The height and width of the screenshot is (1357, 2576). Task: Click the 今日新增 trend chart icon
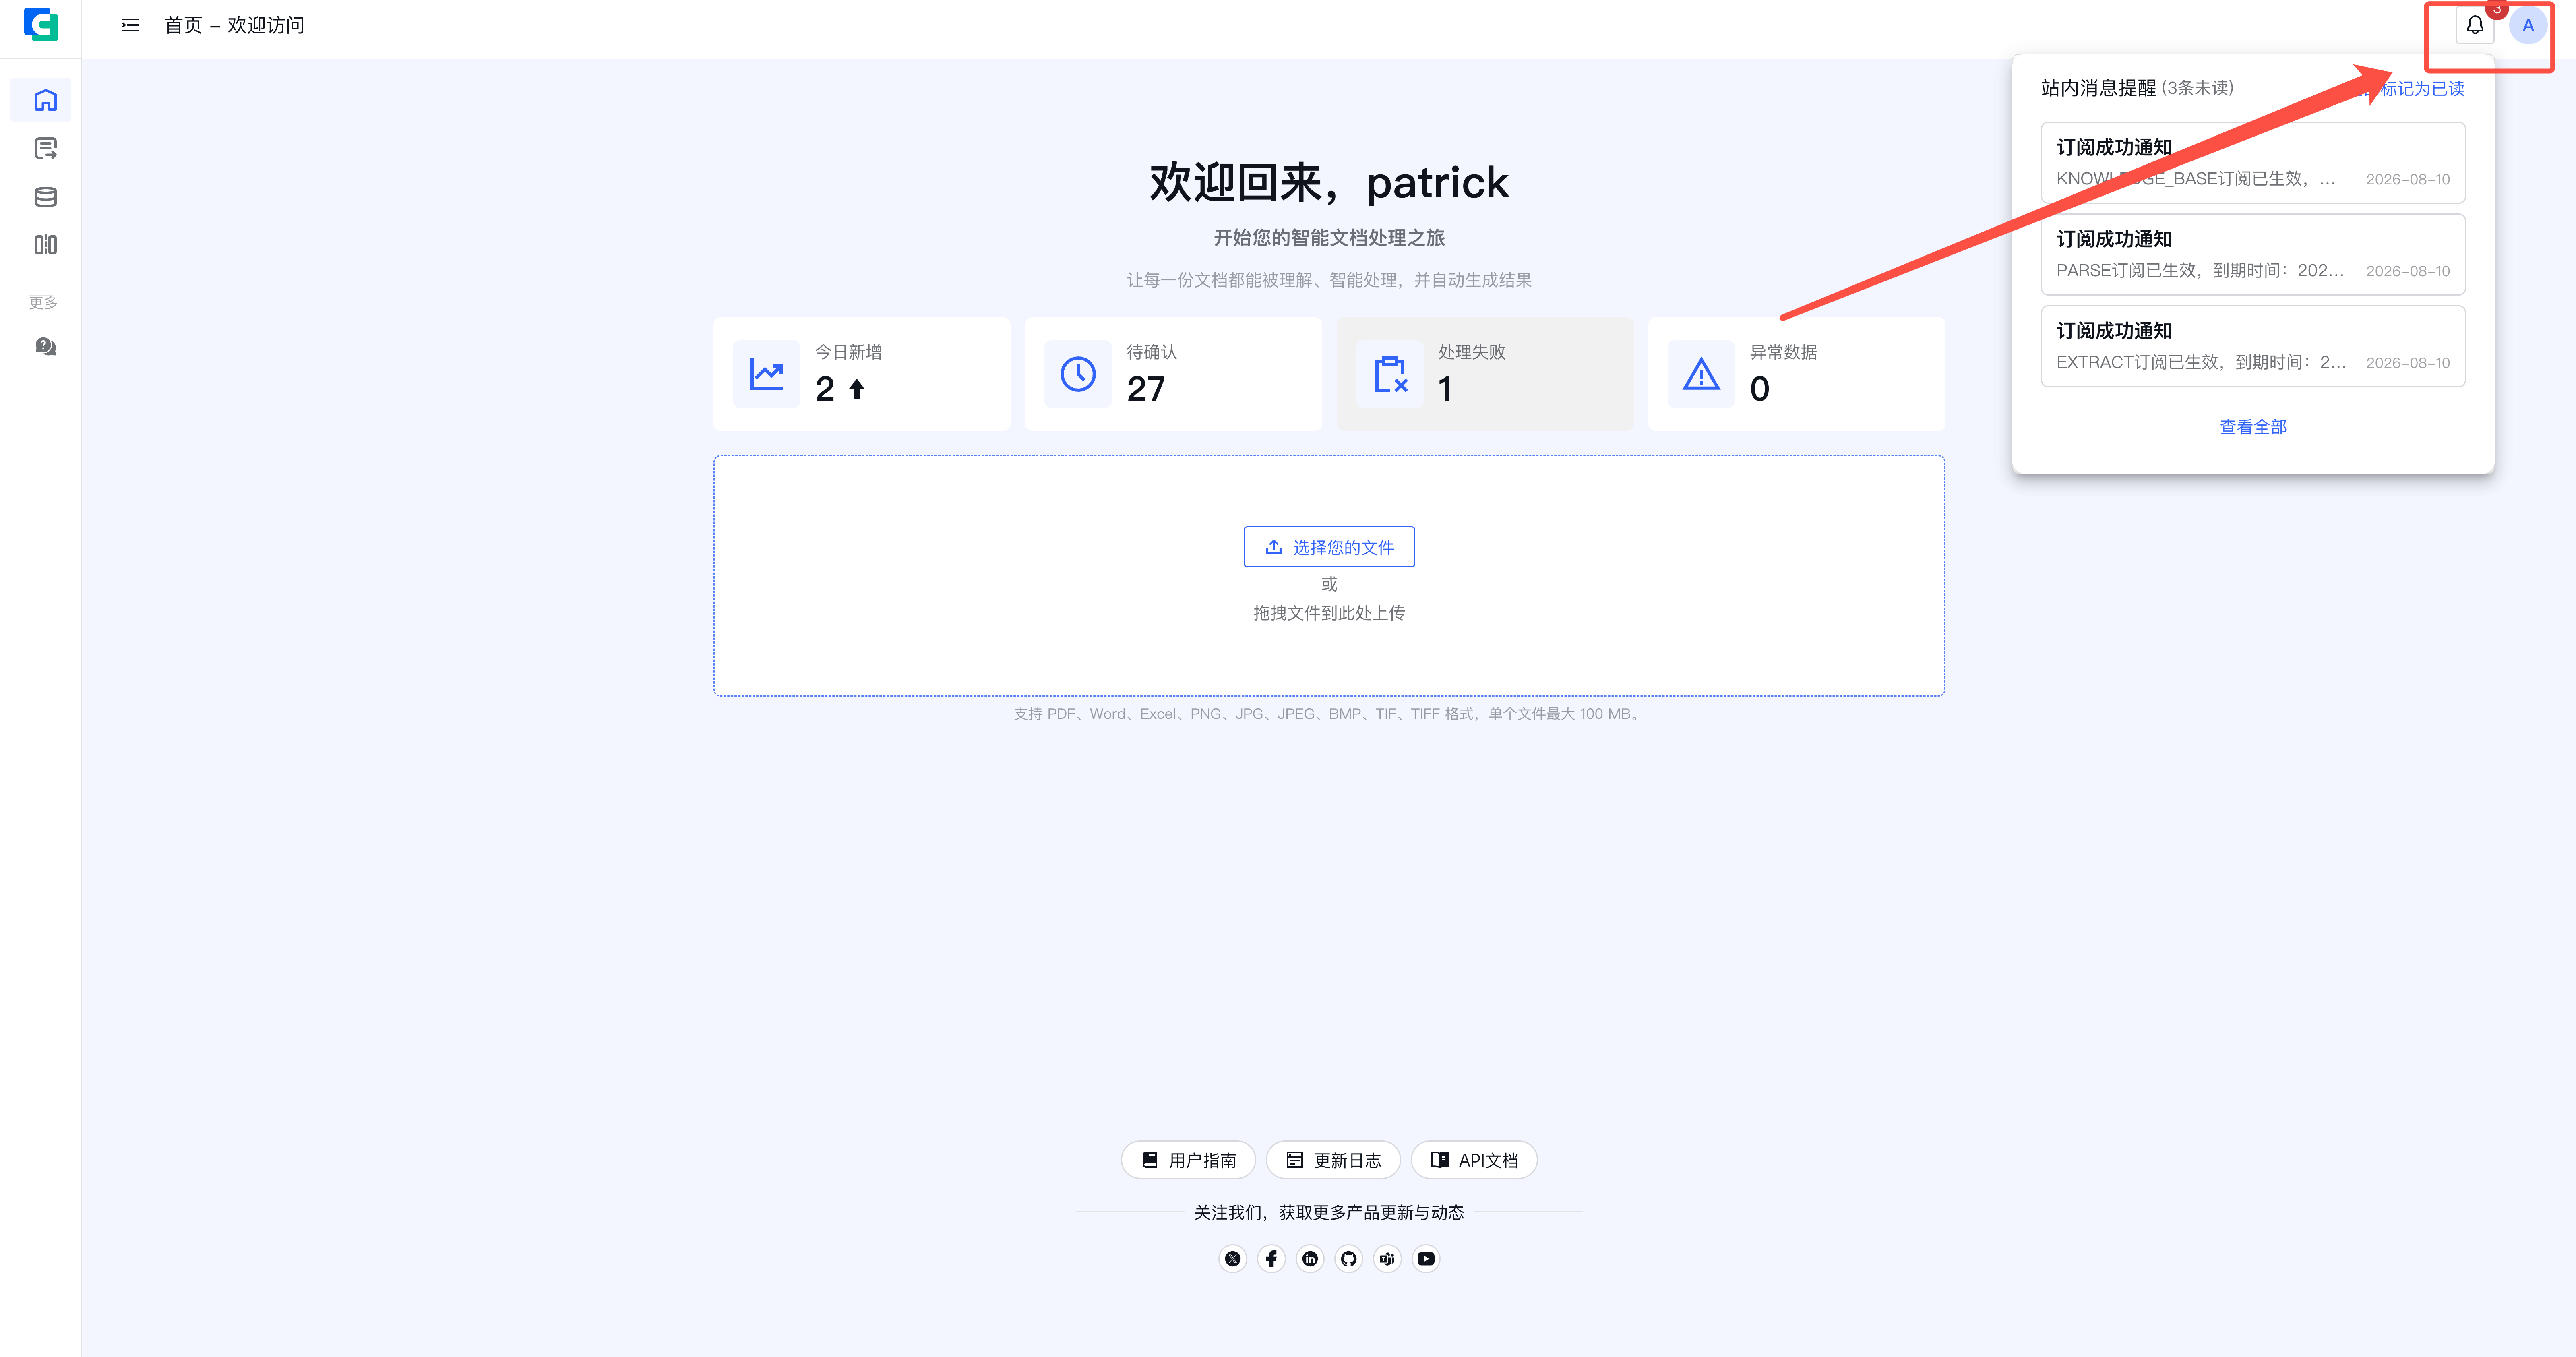pos(767,374)
